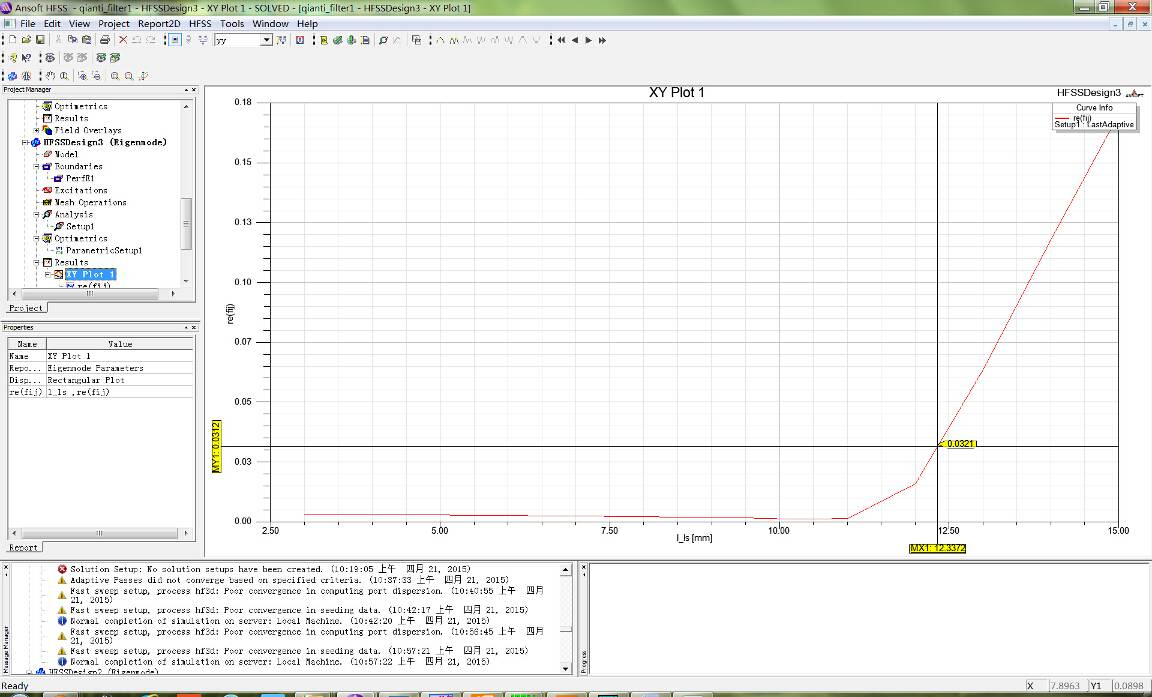Collapse the Boundaries tree node
1152x697 pixels.
(x=37, y=167)
